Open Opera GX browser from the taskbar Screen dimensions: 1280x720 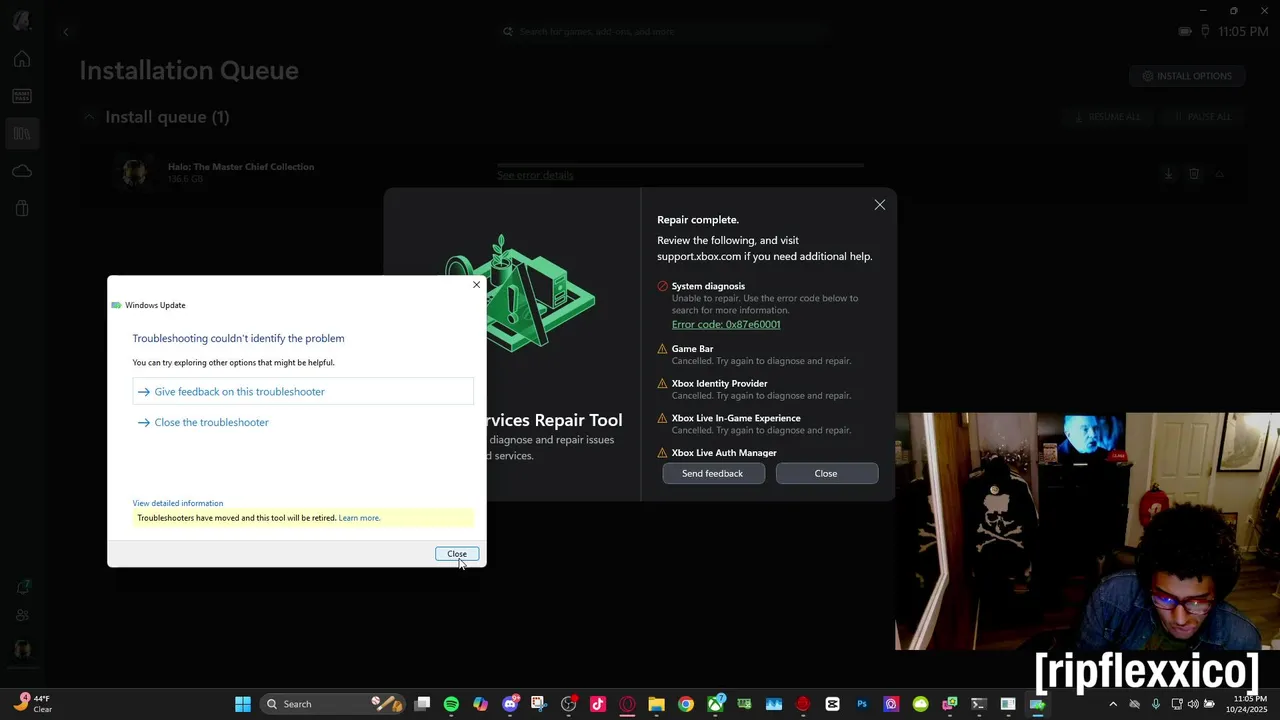627,704
